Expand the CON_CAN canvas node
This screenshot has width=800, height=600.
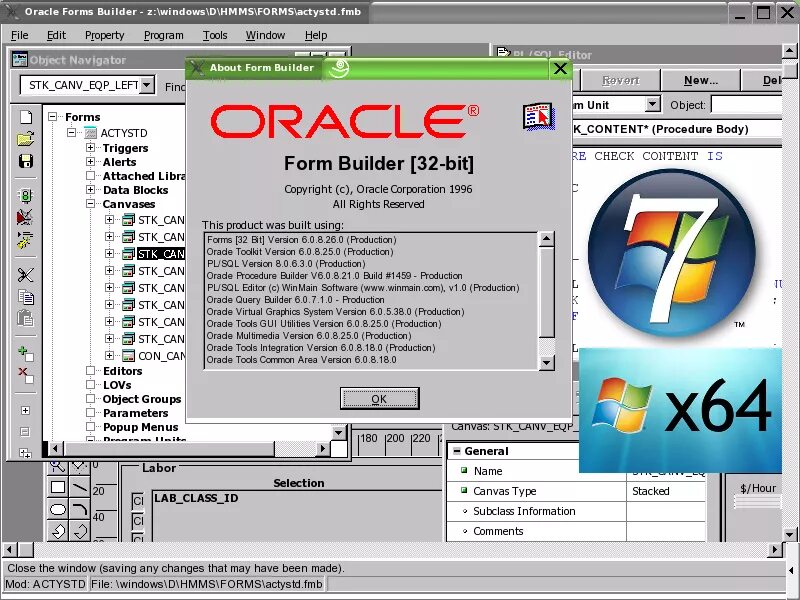(110, 356)
